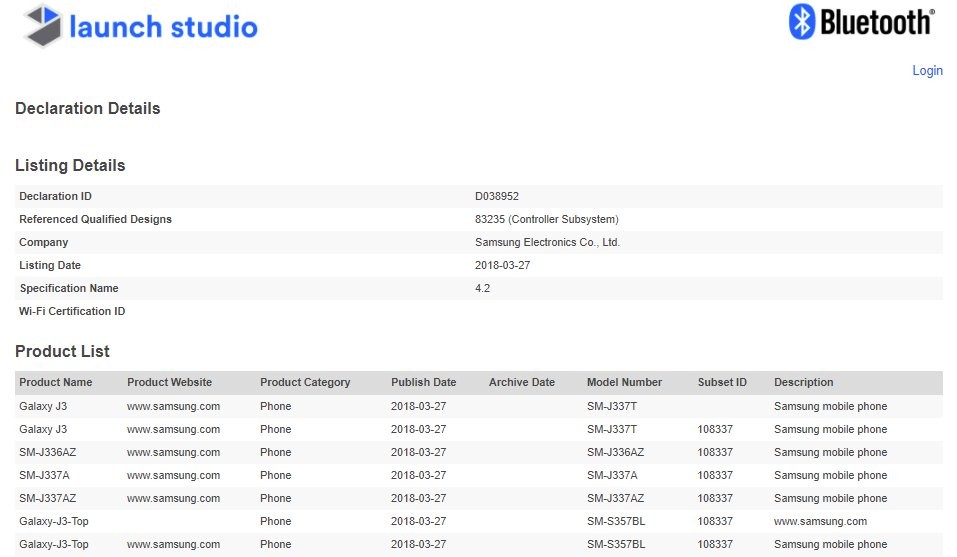
Task: Click the Product Website column header
Action: coord(169,382)
